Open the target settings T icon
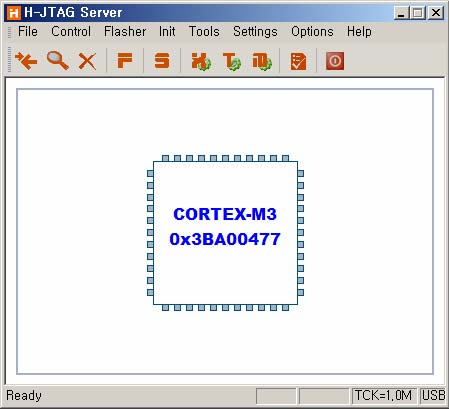 pyautogui.click(x=232, y=61)
